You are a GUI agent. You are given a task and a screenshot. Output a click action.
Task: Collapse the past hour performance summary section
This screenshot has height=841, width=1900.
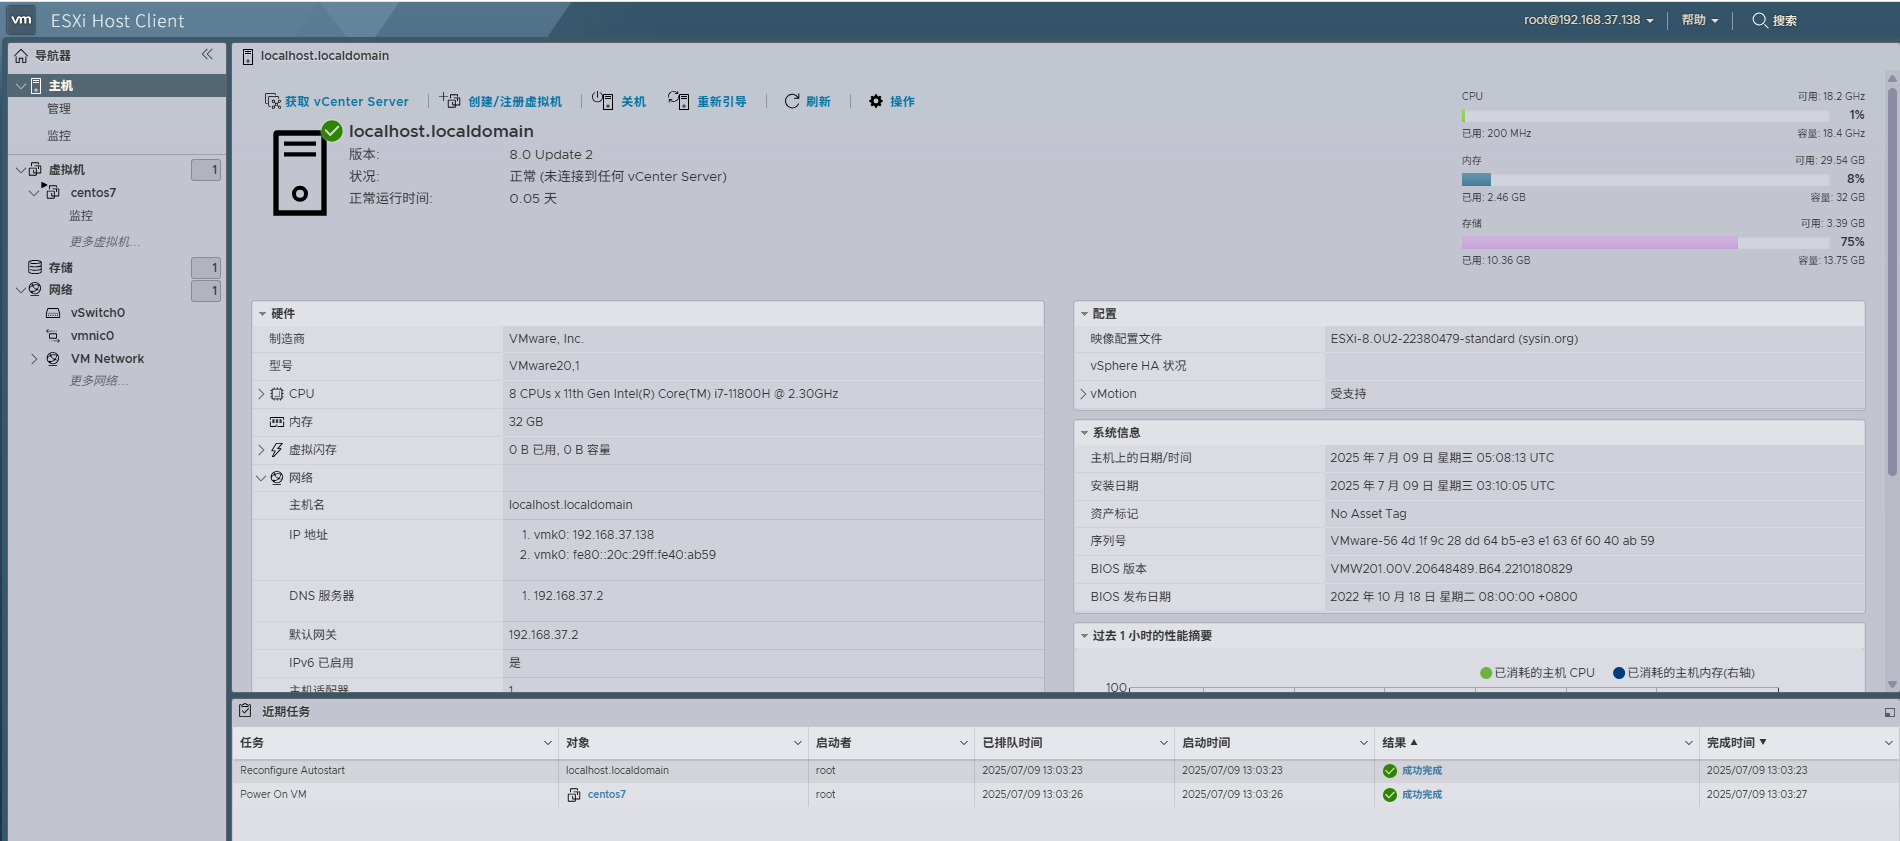(x=1084, y=636)
